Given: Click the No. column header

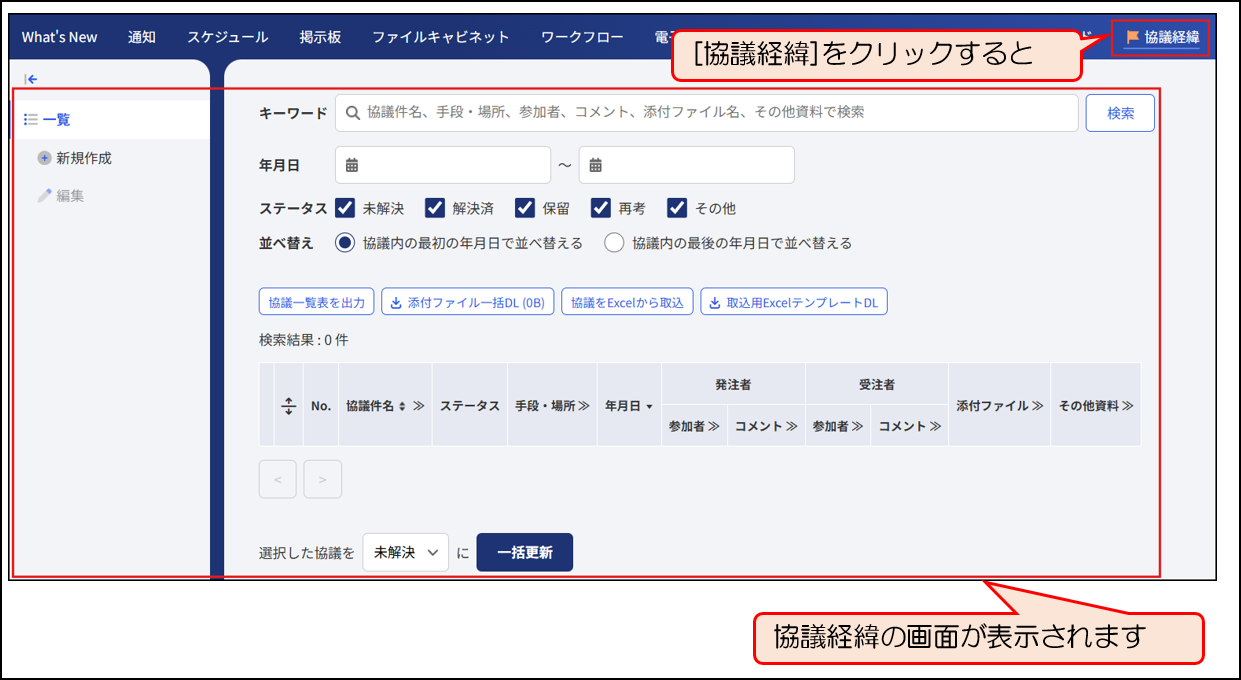Looking at the screenshot, I should pos(321,406).
